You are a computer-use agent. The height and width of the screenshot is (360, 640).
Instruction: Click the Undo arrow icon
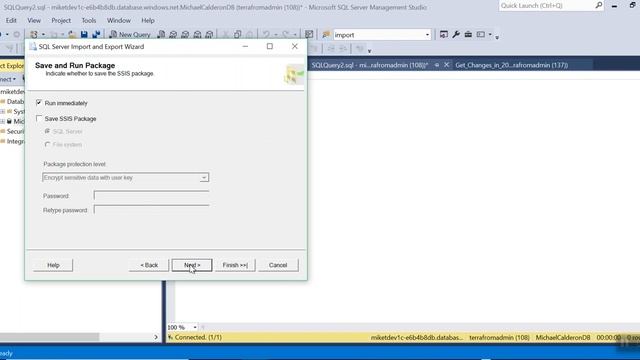266,35
